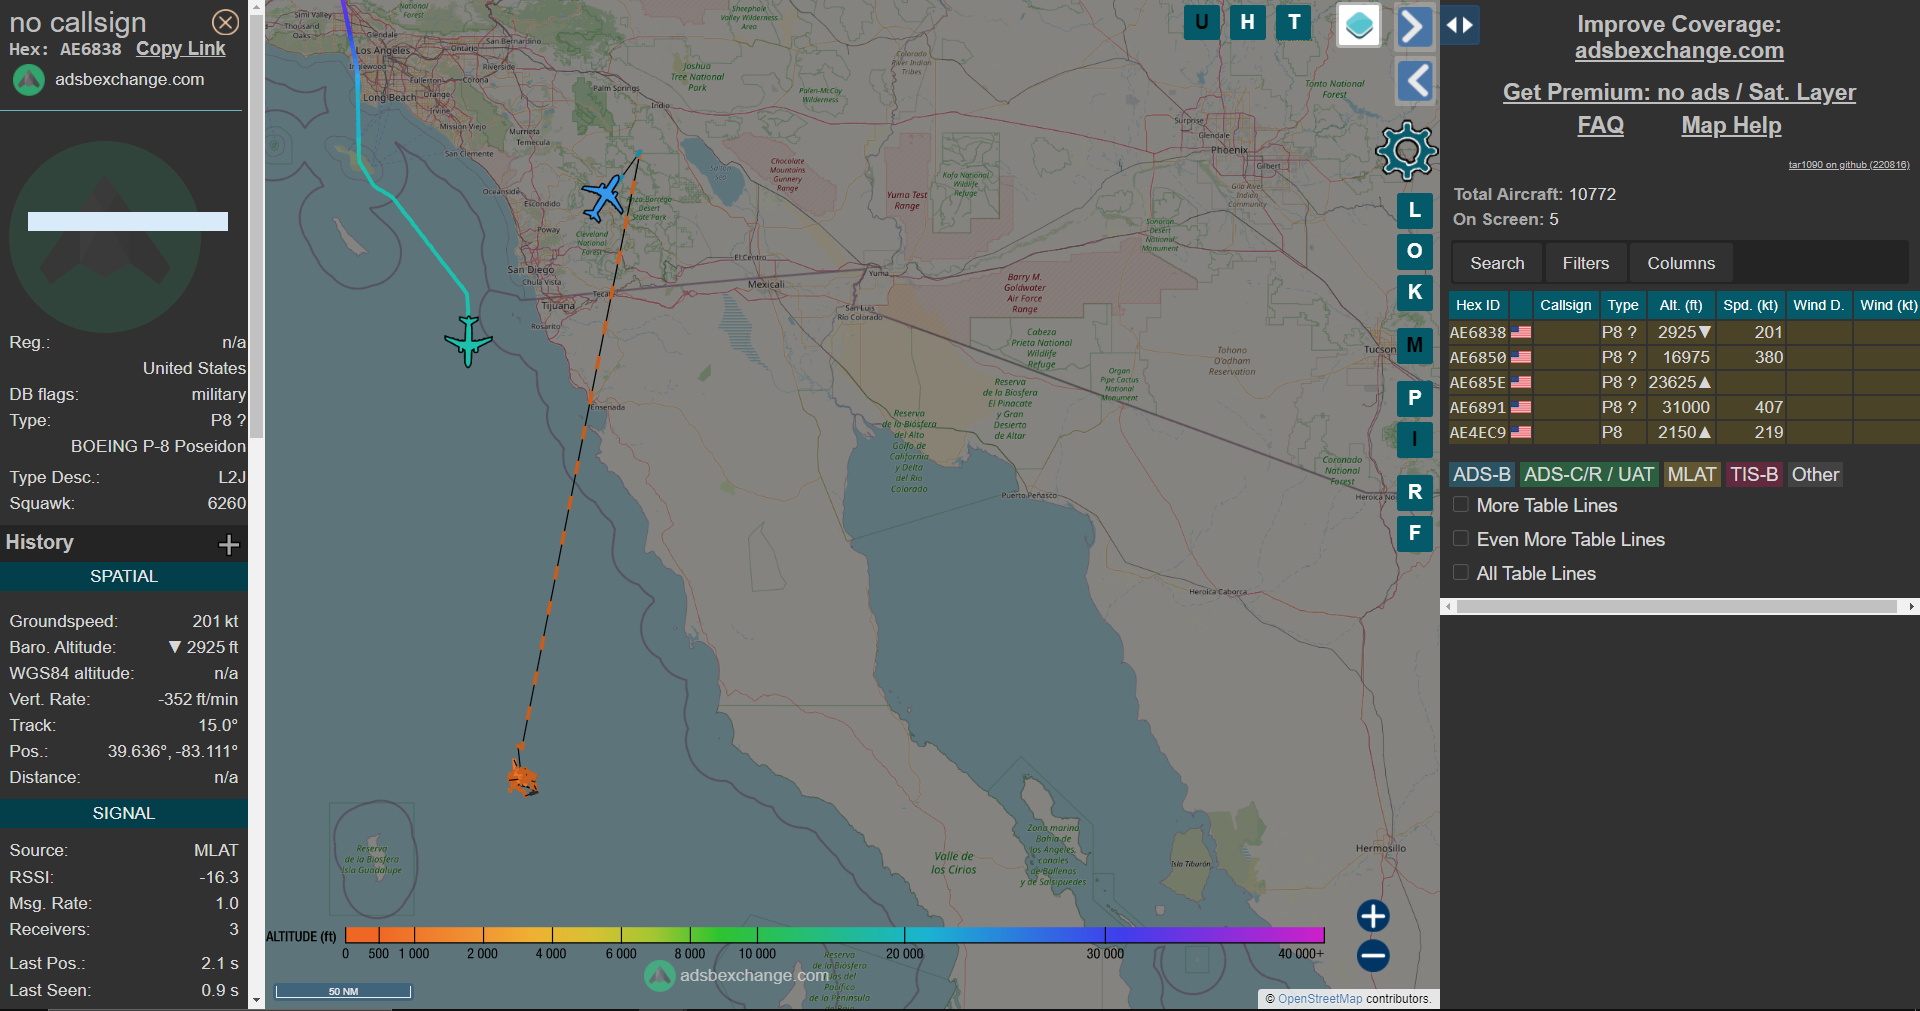Toggle ADS-C/R / UAT source filter
The height and width of the screenshot is (1011, 1920).
tap(1588, 475)
